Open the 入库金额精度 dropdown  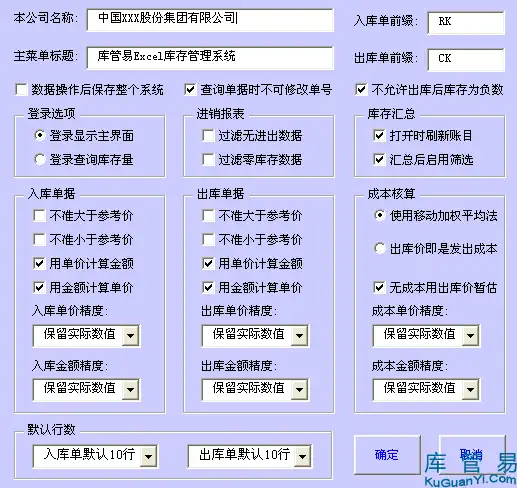tap(130, 389)
